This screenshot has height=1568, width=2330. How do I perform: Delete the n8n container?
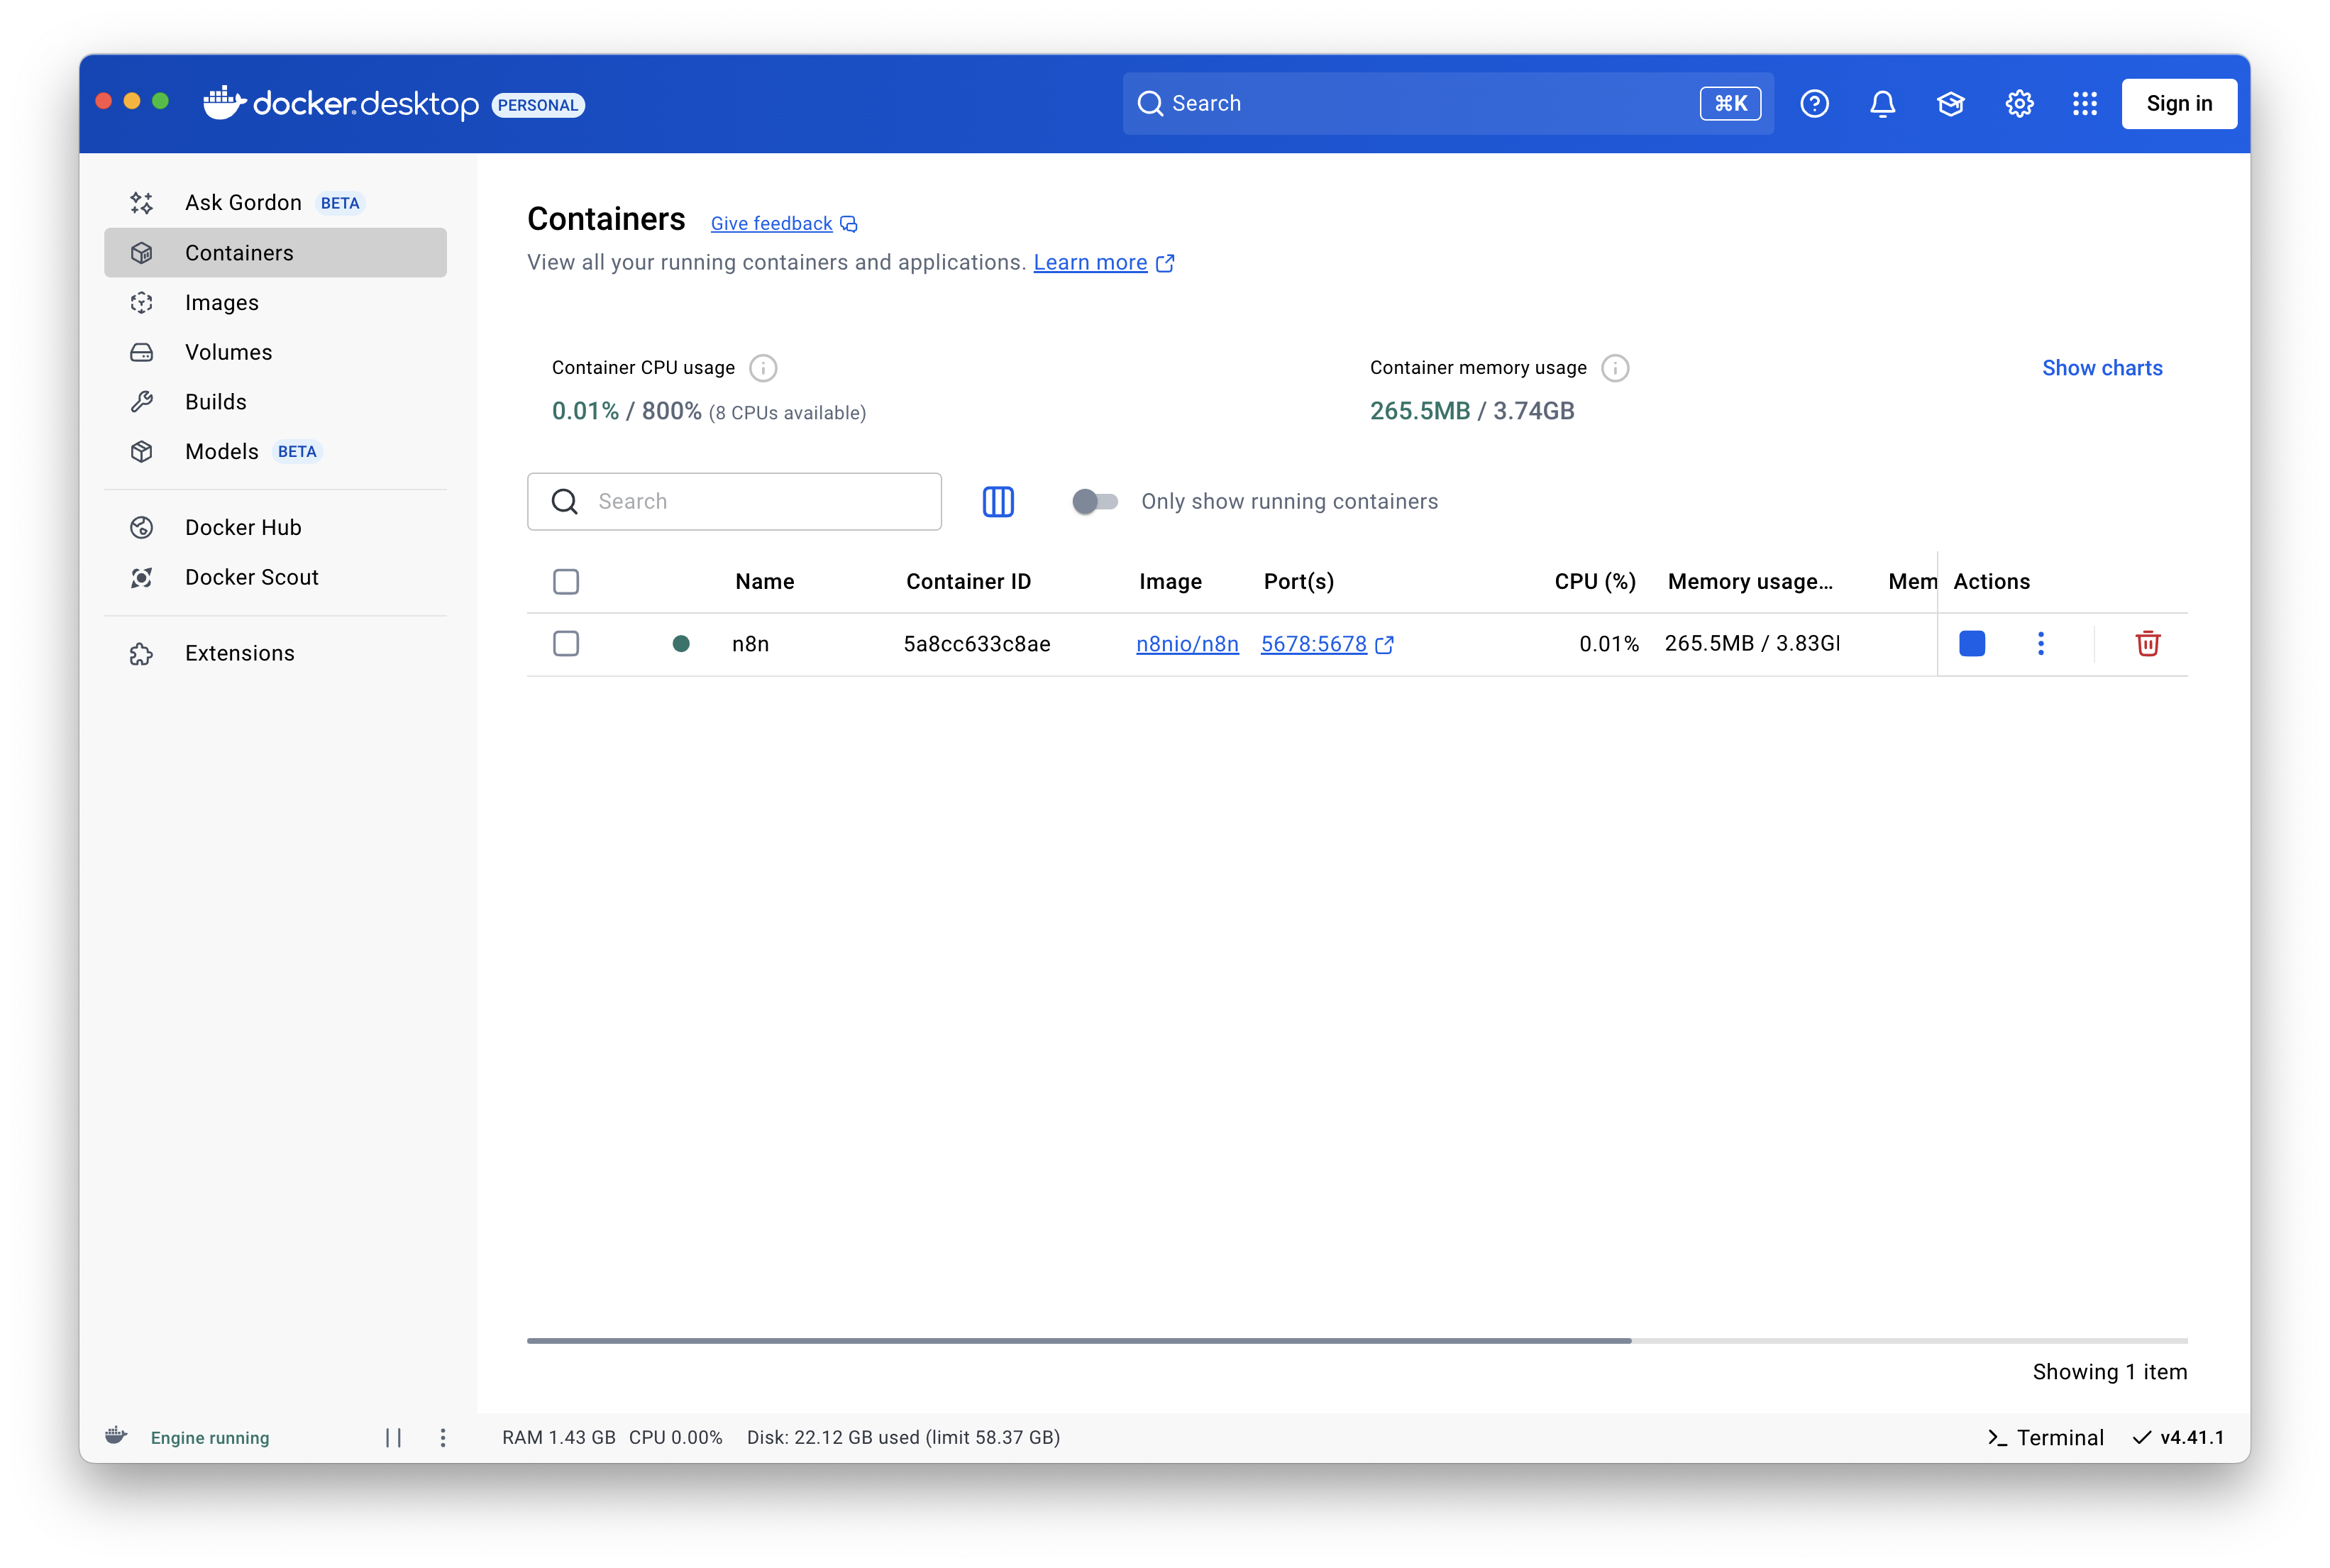coord(2147,643)
